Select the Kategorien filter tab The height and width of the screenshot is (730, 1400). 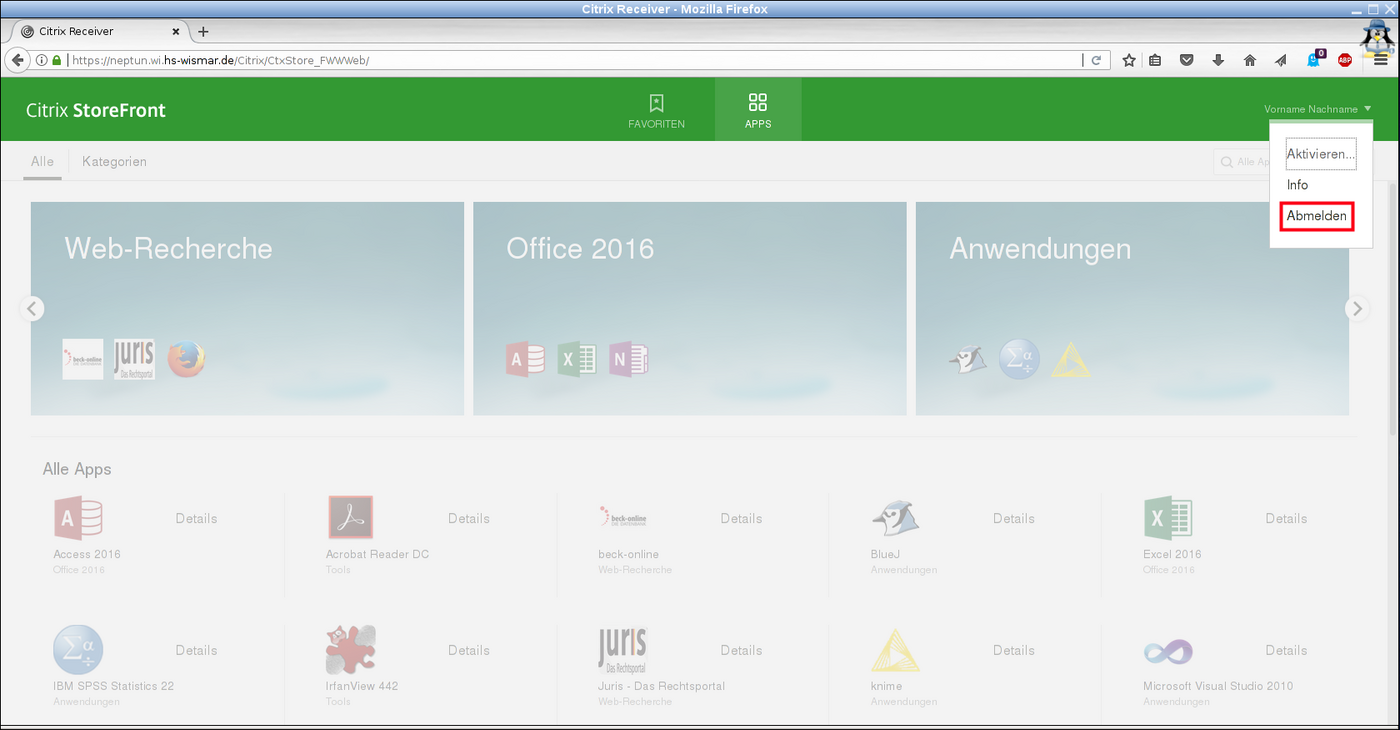114,161
